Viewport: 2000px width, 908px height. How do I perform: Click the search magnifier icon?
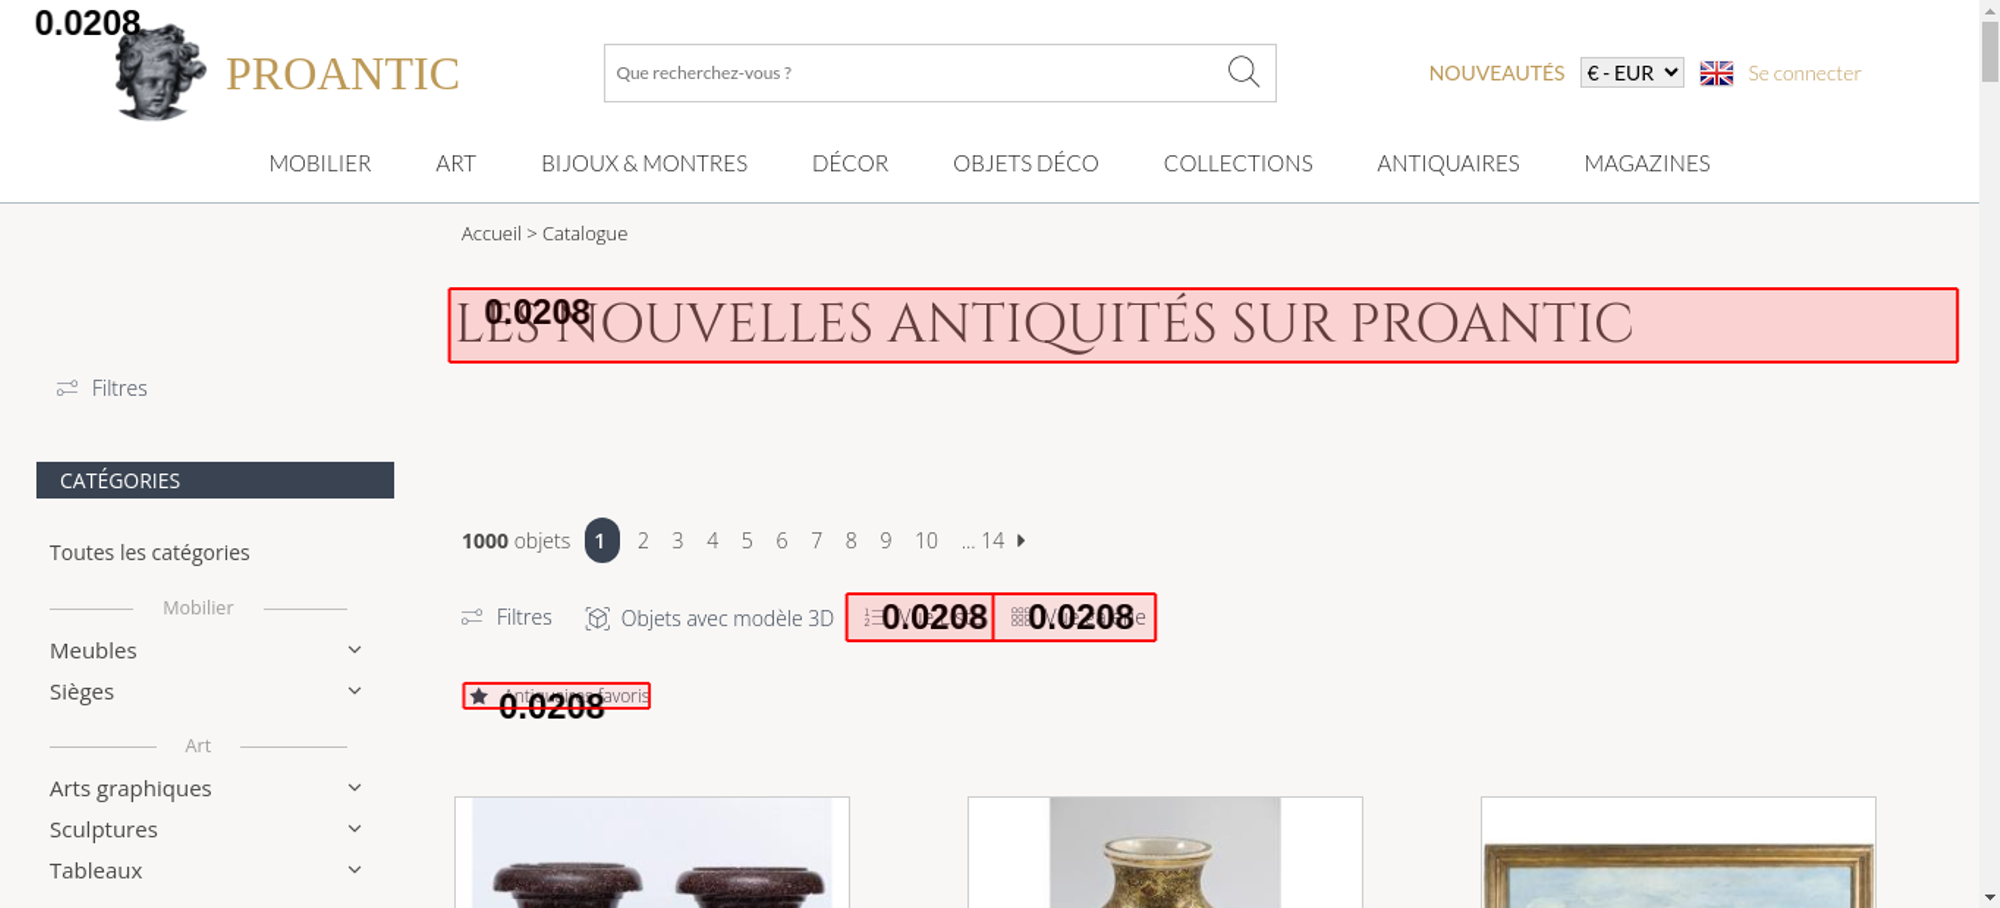coord(1243,72)
